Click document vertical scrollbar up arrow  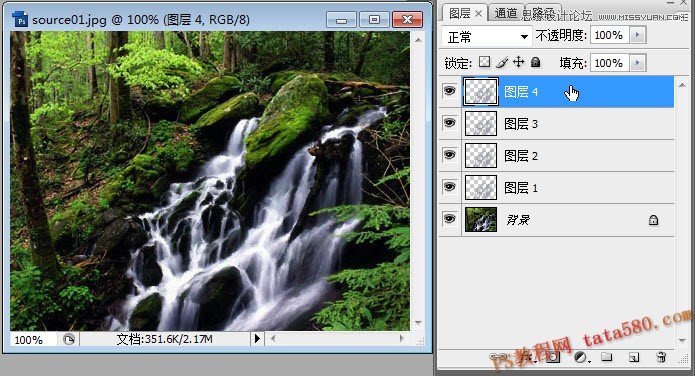[418, 40]
